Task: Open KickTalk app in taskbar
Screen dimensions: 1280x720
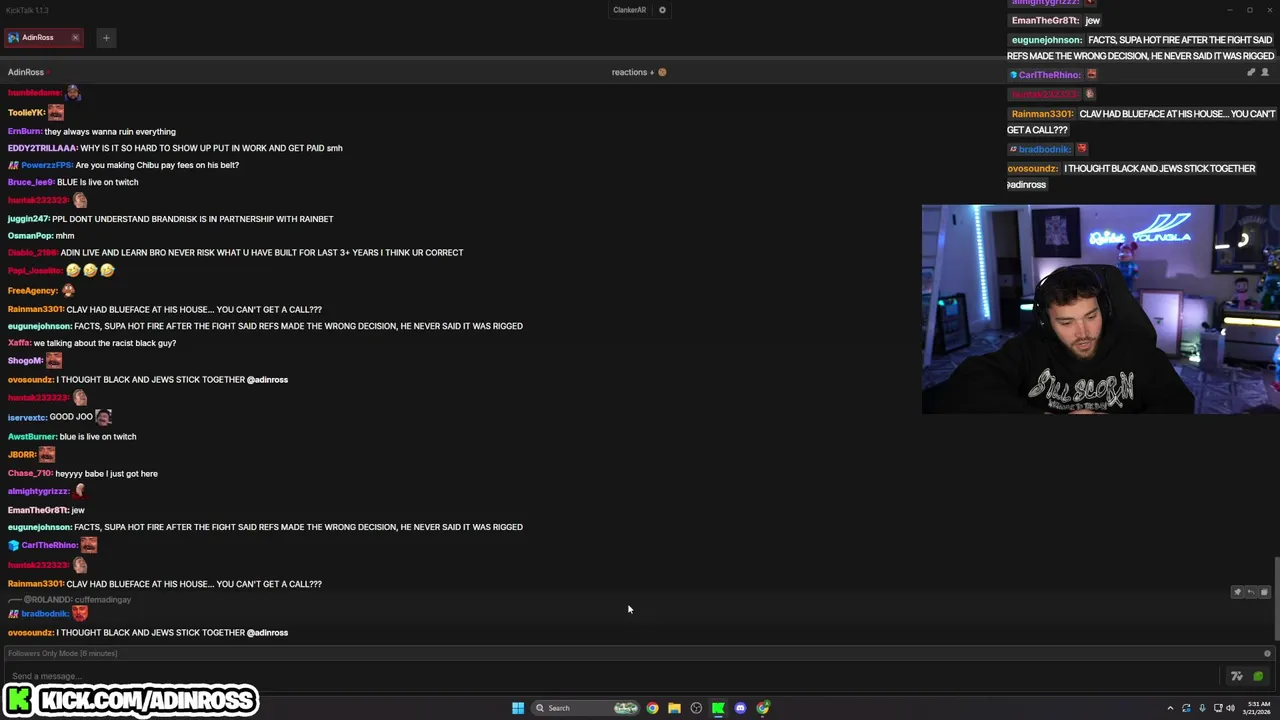Action: tap(718, 708)
